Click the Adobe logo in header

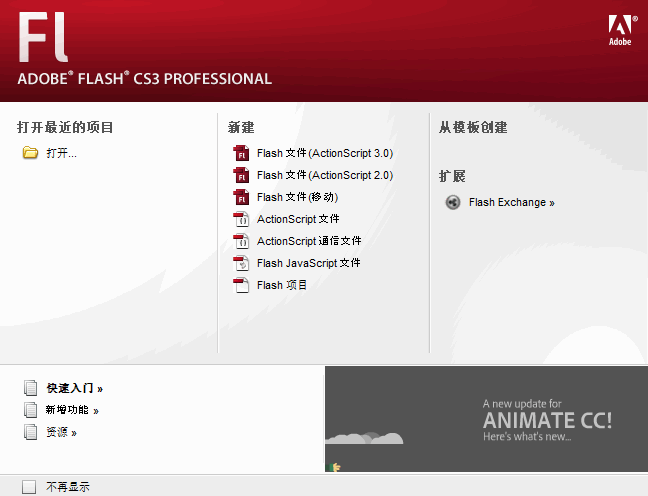(622, 30)
